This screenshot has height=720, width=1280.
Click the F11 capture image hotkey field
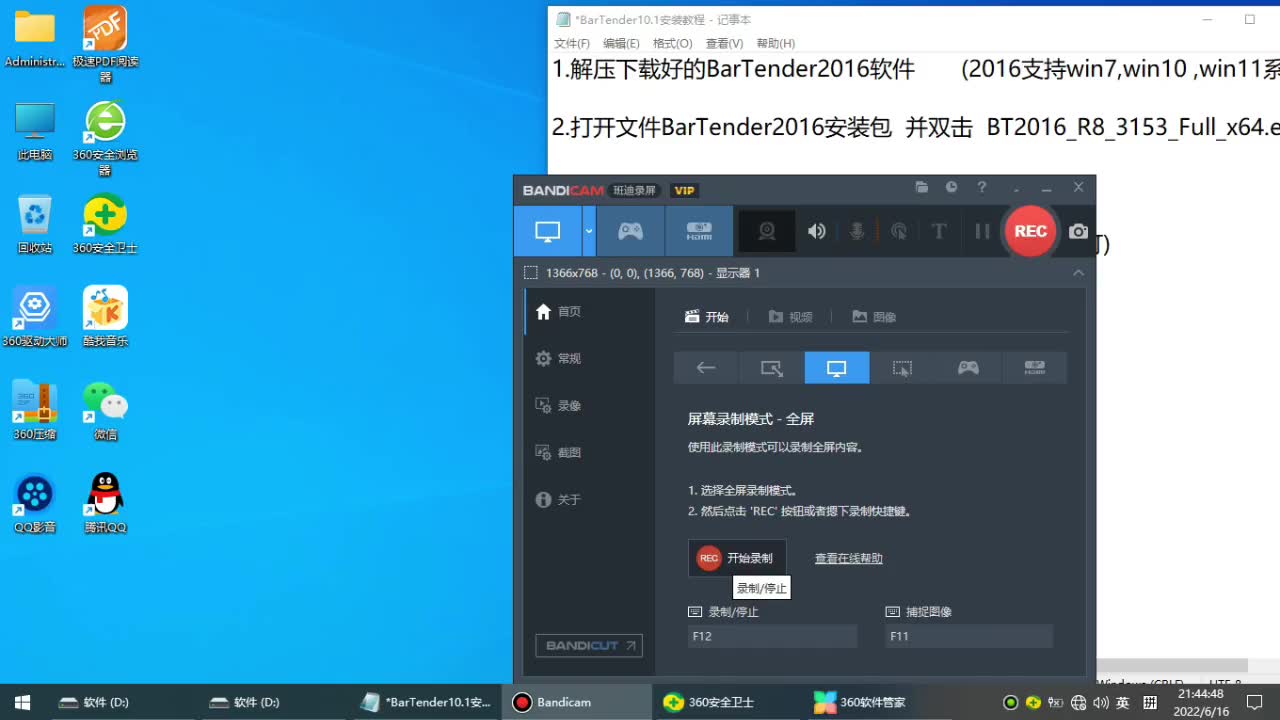tap(969, 636)
